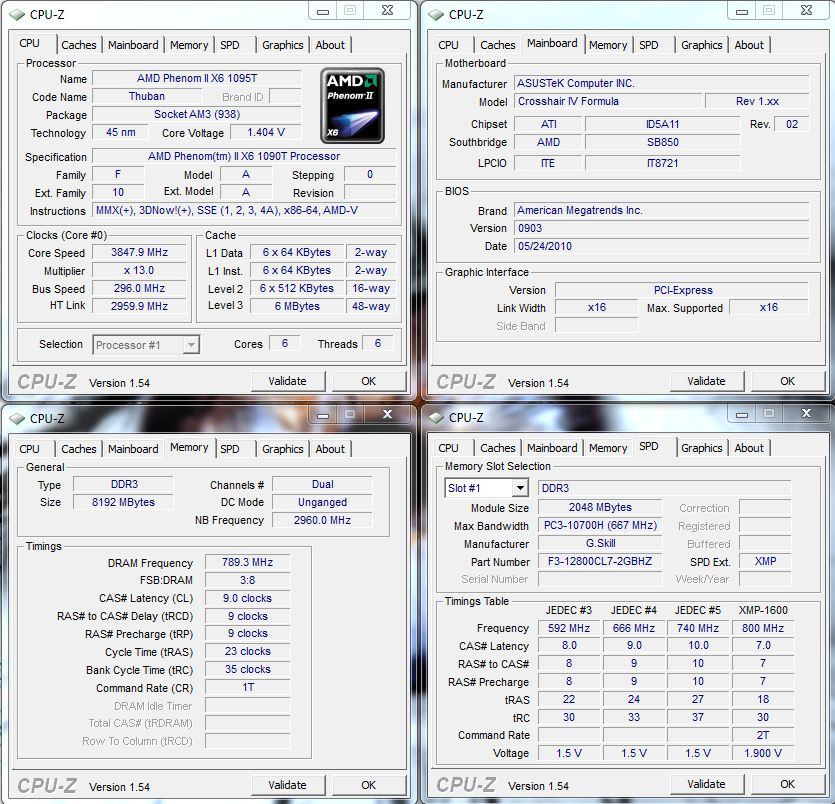The width and height of the screenshot is (835, 804).
Task: Click the motherboard model Crosshair IV Formula
Action: [608, 101]
